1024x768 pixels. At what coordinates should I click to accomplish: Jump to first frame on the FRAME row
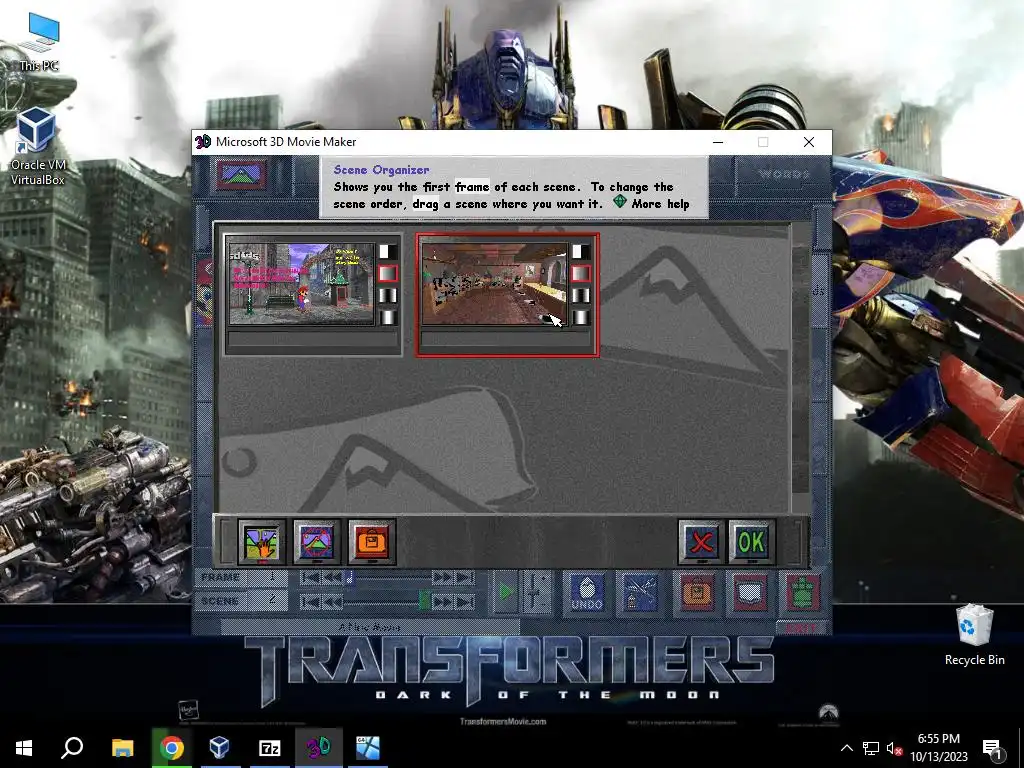tap(311, 577)
